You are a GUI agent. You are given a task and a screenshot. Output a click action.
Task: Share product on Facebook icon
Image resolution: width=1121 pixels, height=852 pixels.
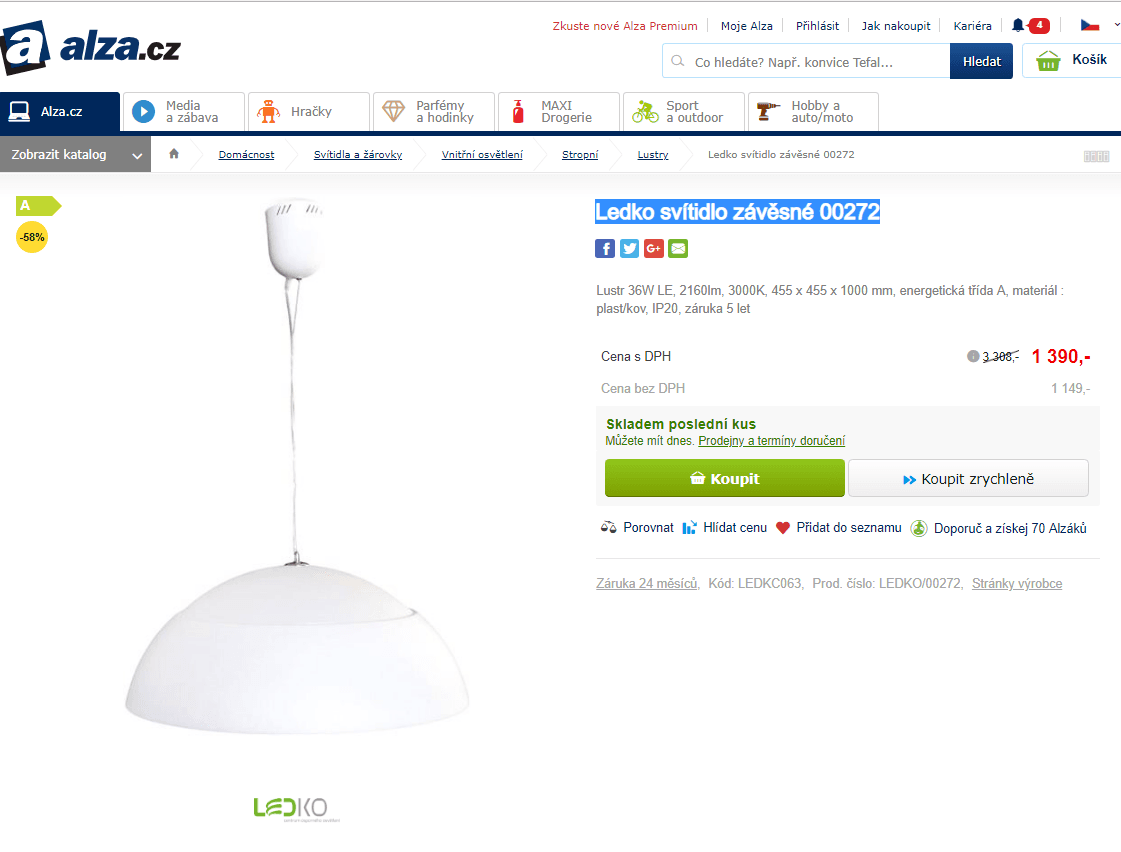[x=605, y=248]
